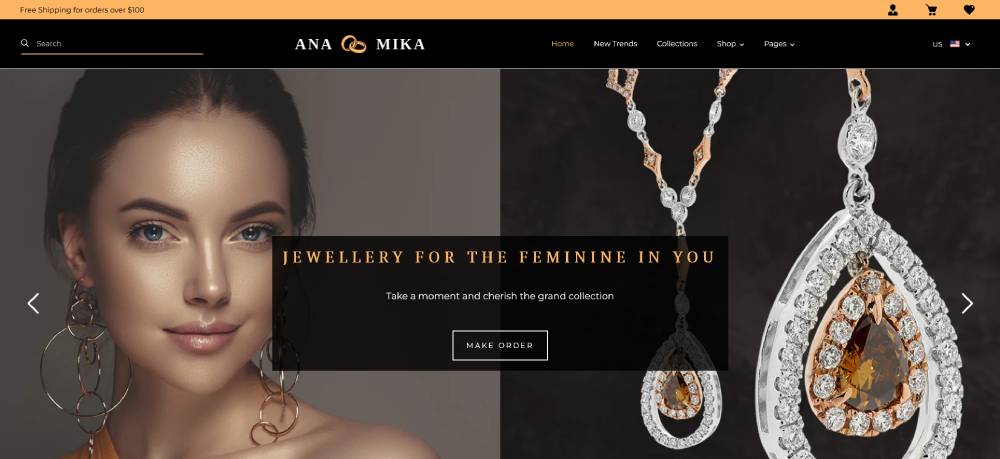Click the Free Shipping notice text
This screenshot has width=1000, height=459.
point(82,10)
